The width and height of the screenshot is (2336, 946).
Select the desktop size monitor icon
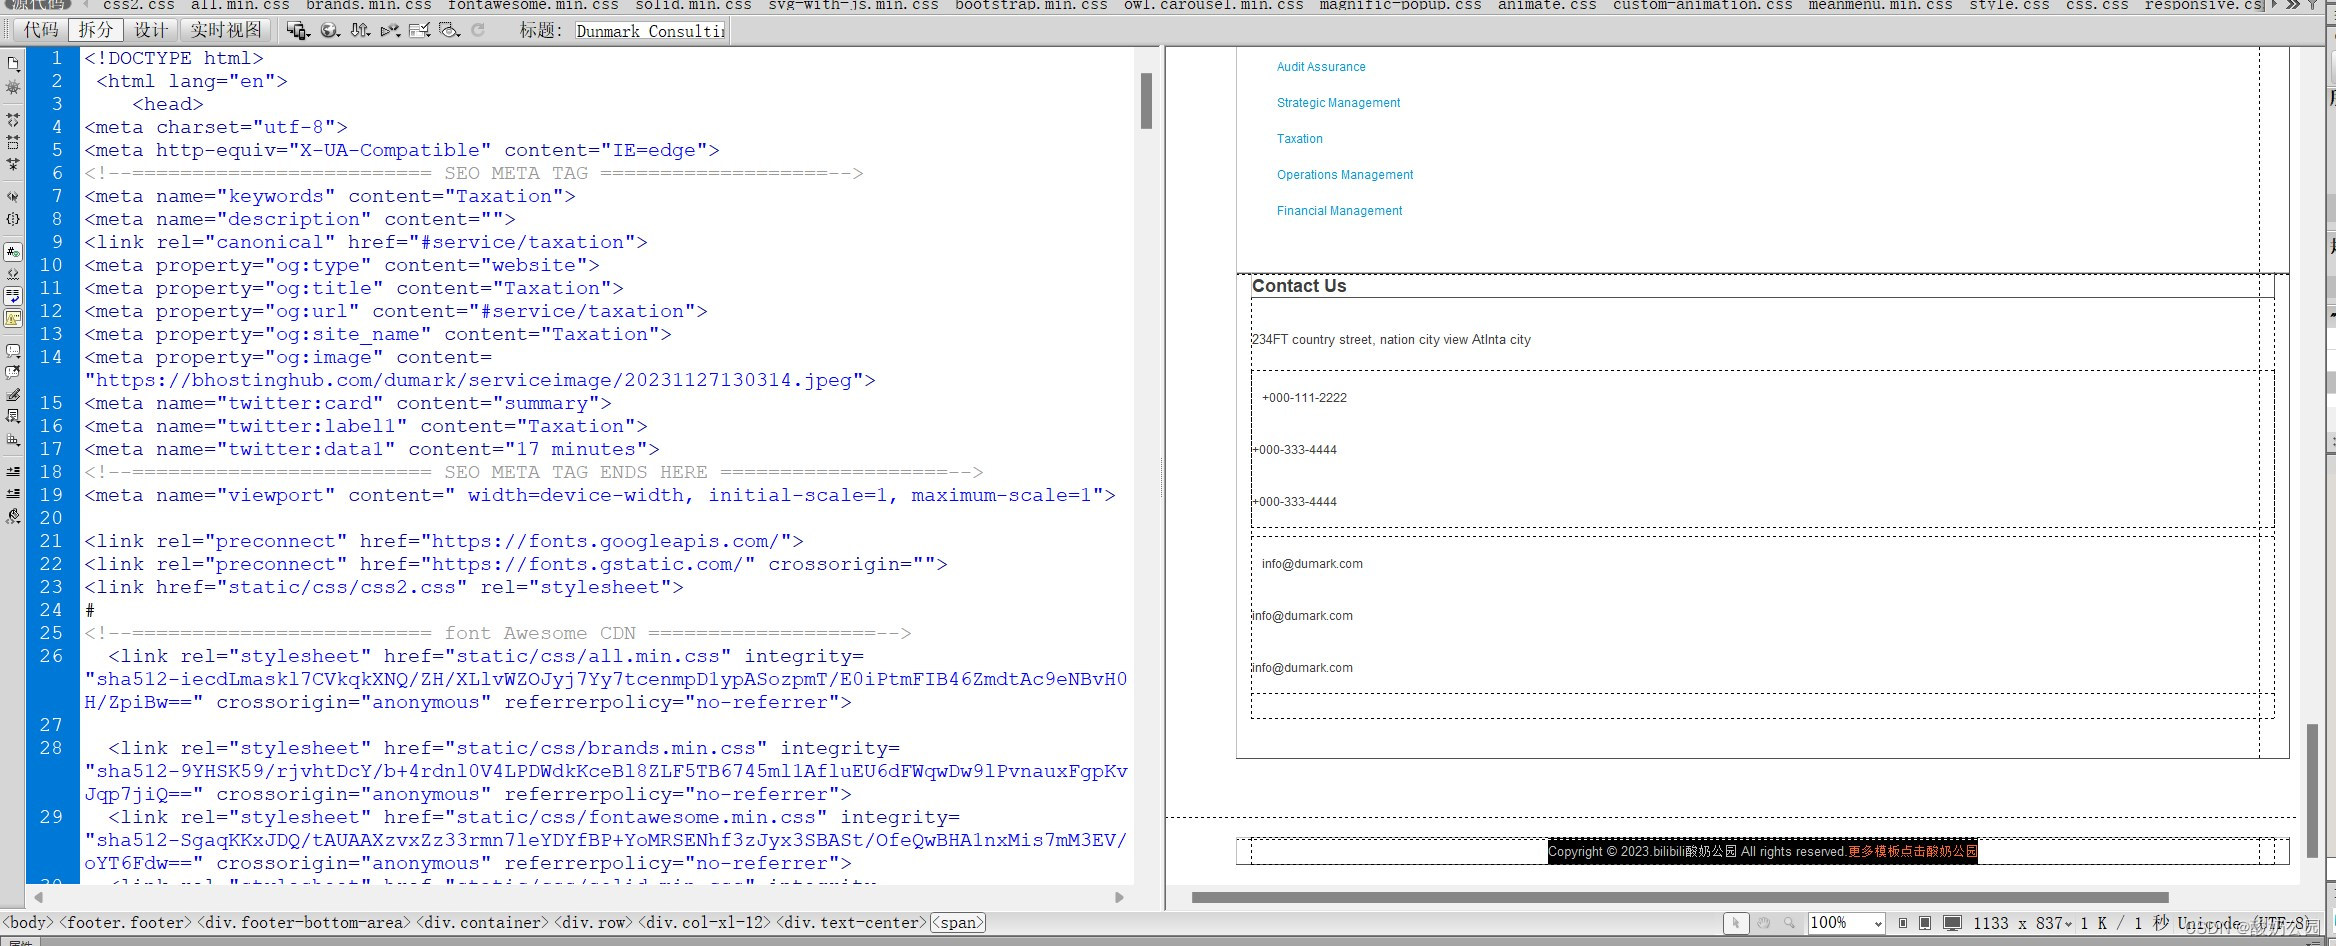[x=1952, y=923]
